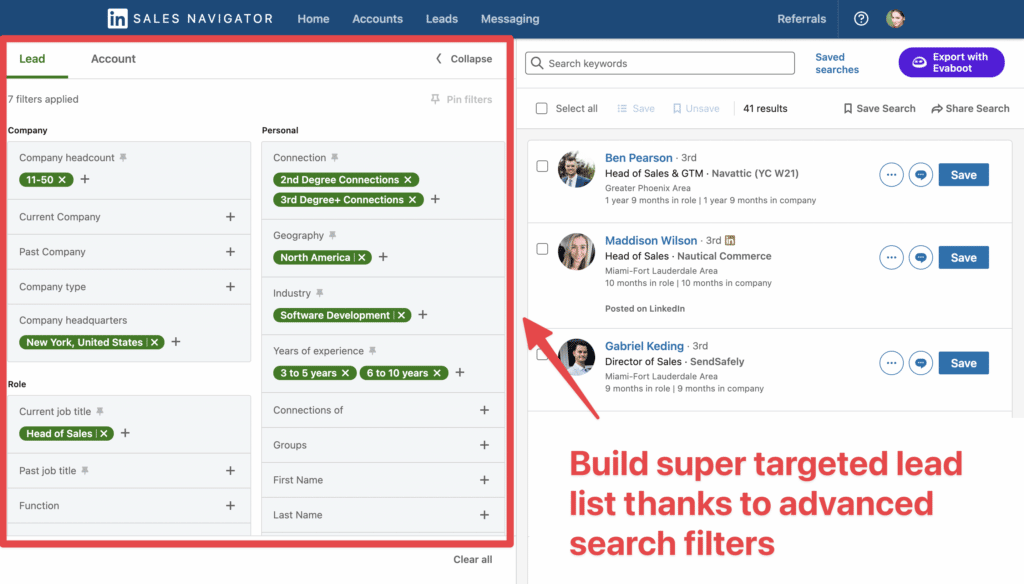Open Saved searches link

(x=837, y=63)
